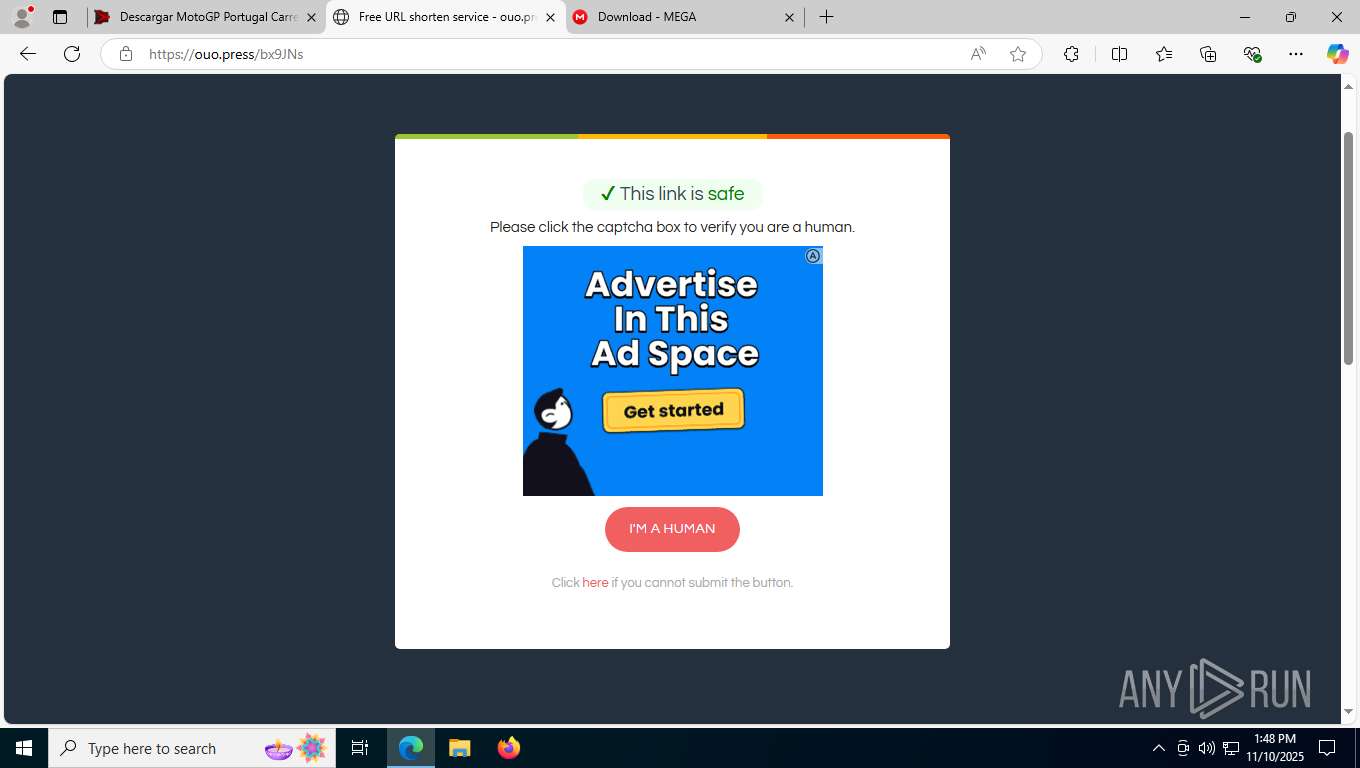Add this page to favorites star

[1018, 54]
